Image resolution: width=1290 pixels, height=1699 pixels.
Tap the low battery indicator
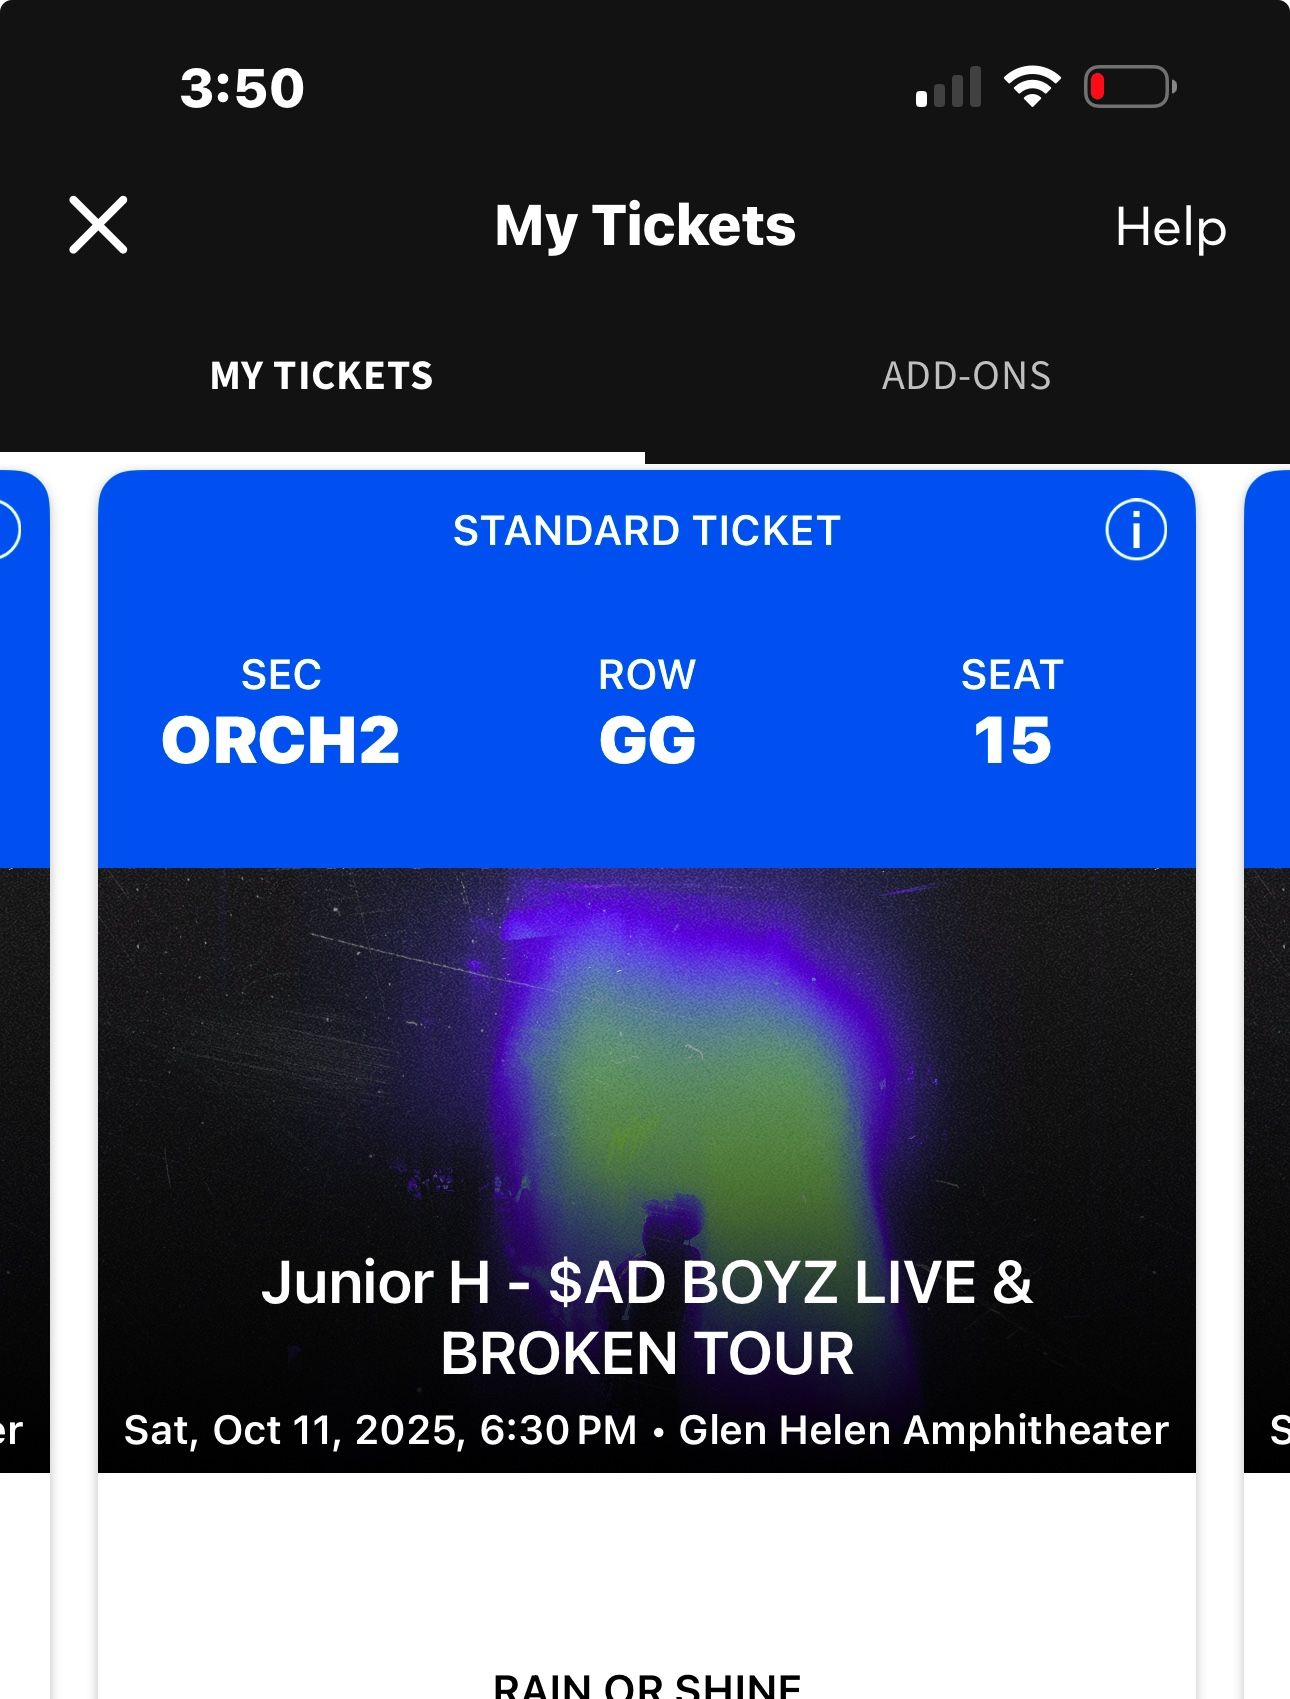pos(1130,87)
